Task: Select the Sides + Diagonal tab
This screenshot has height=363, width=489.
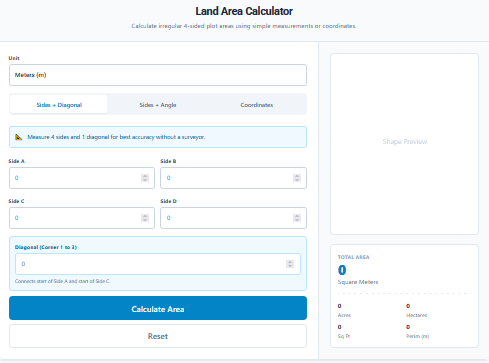Action: click(x=59, y=105)
